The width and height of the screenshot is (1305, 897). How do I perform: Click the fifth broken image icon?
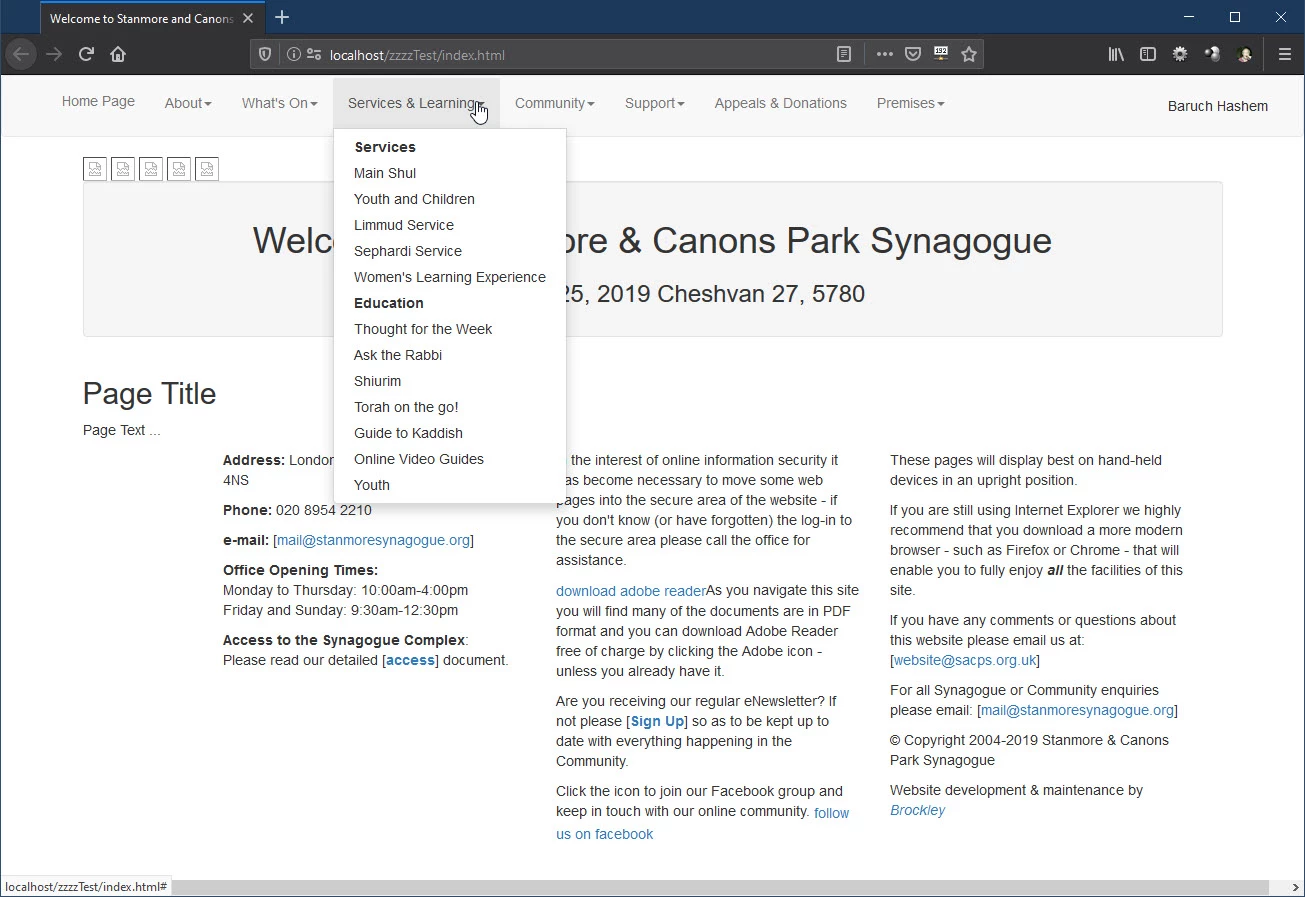tap(207, 169)
